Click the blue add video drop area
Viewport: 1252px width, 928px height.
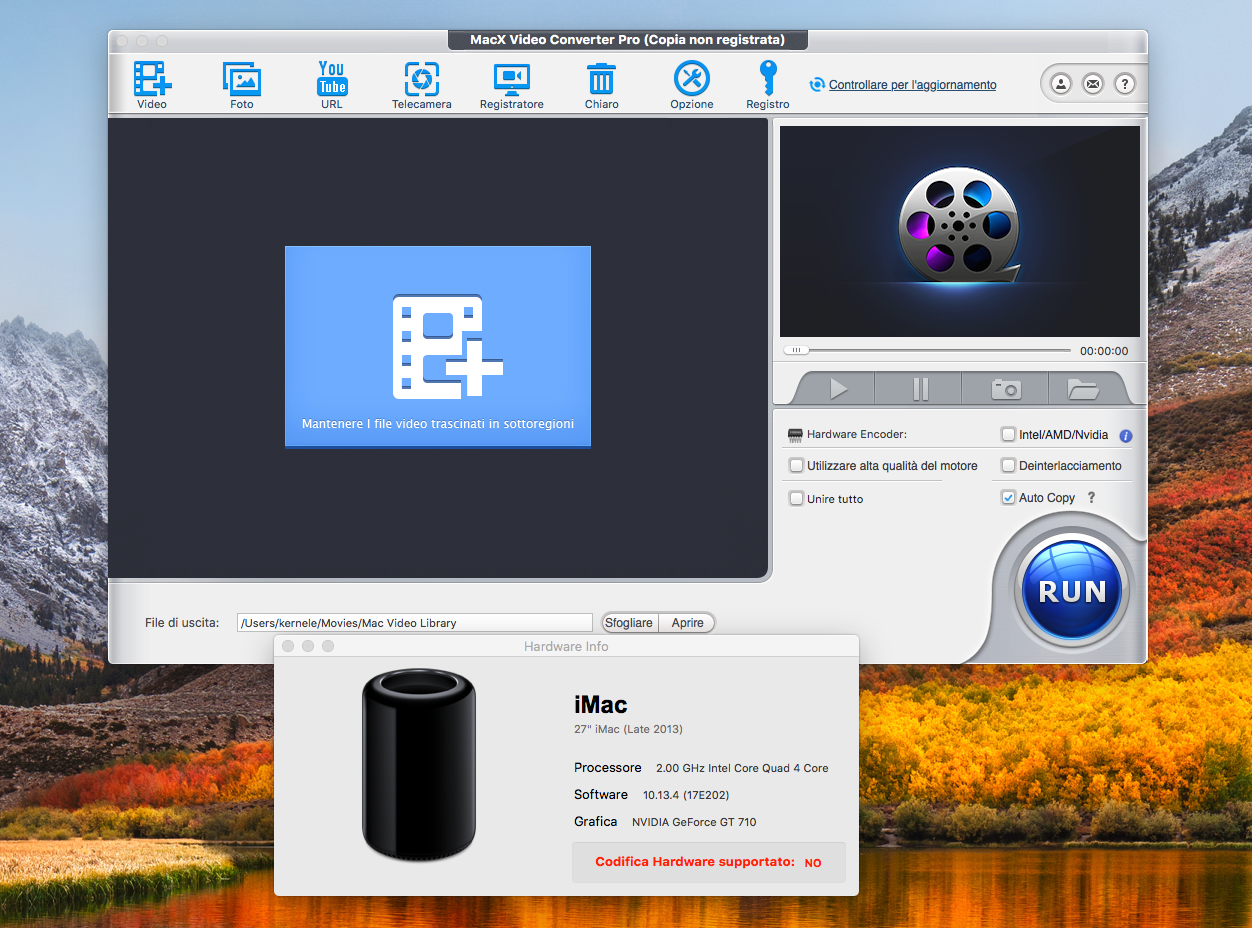point(438,346)
